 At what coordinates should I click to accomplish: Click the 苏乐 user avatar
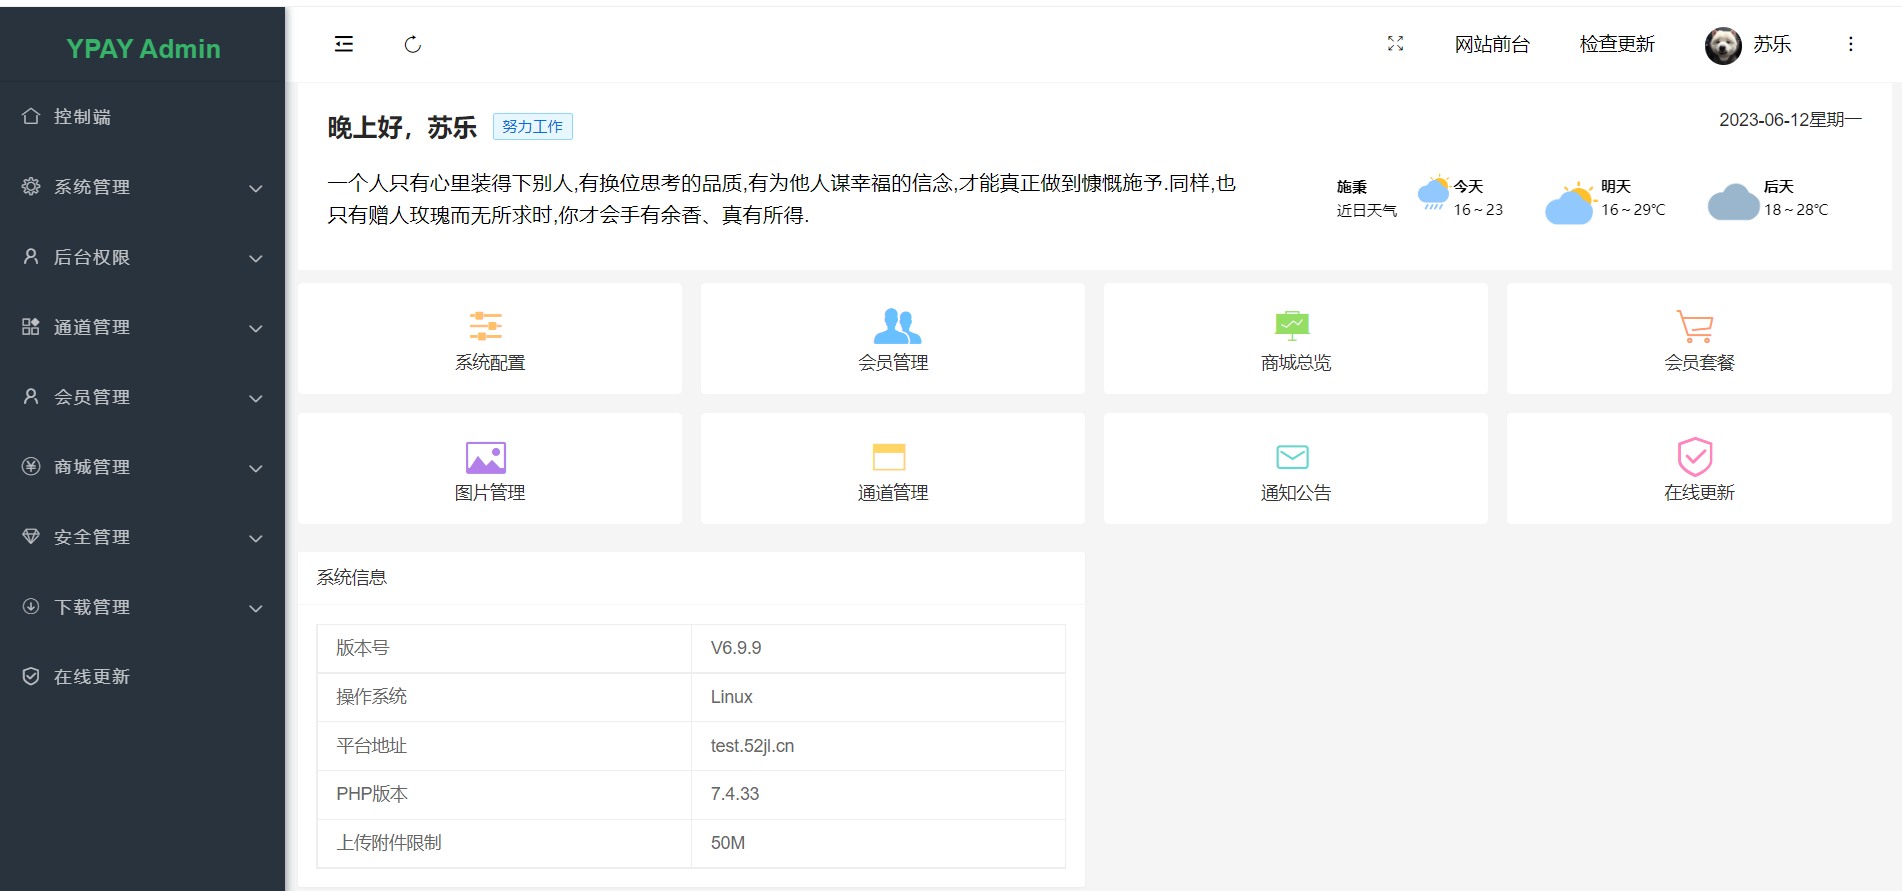pos(1722,45)
